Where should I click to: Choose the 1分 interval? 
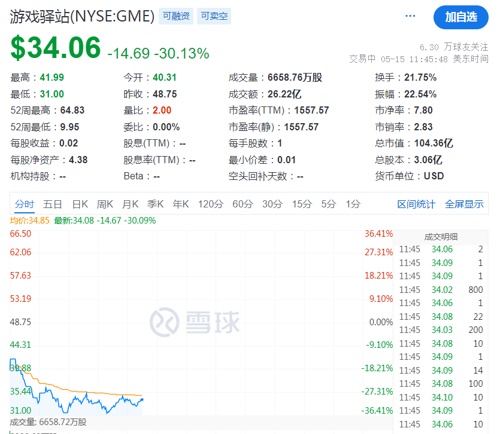click(x=353, y=204)
